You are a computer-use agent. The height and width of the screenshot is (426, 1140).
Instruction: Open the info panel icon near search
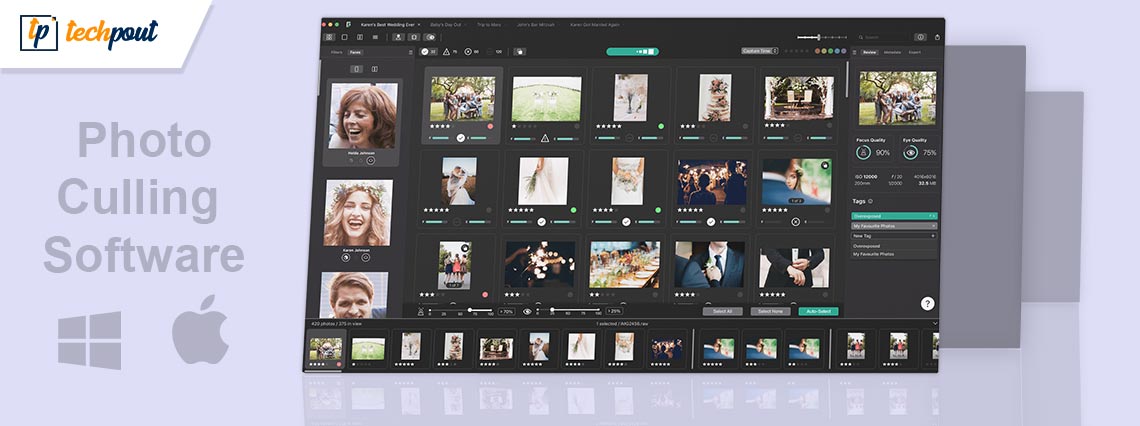click(x=920, y=37)
